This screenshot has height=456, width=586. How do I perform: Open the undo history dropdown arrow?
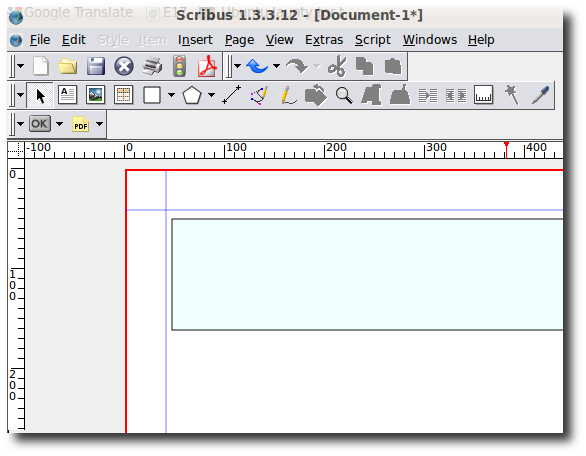[276, 66]
